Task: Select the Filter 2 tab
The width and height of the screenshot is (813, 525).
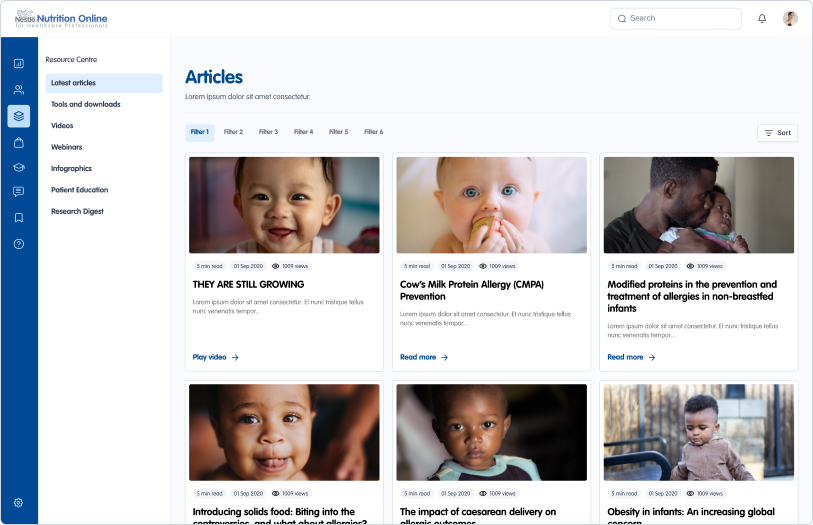Action: (233, 132)
